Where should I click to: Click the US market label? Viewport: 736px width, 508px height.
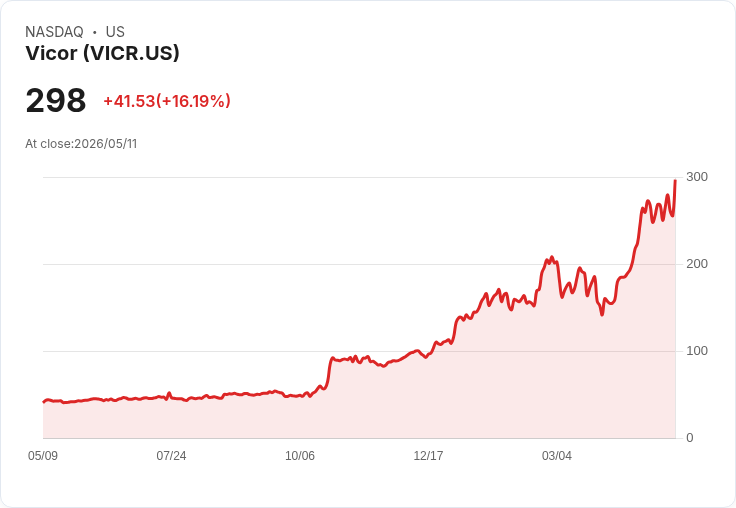[x=115, y=32]
